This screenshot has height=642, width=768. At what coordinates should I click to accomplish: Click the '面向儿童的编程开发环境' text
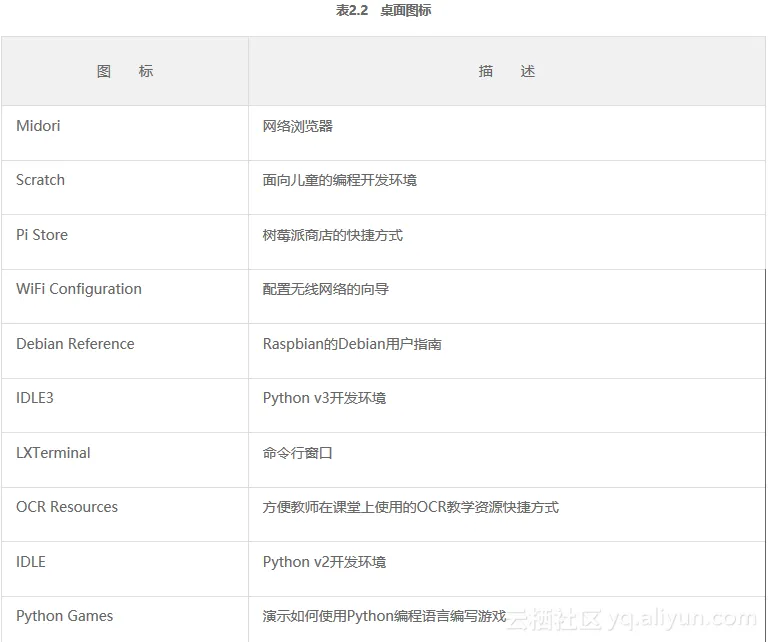[x=340, y=180]
